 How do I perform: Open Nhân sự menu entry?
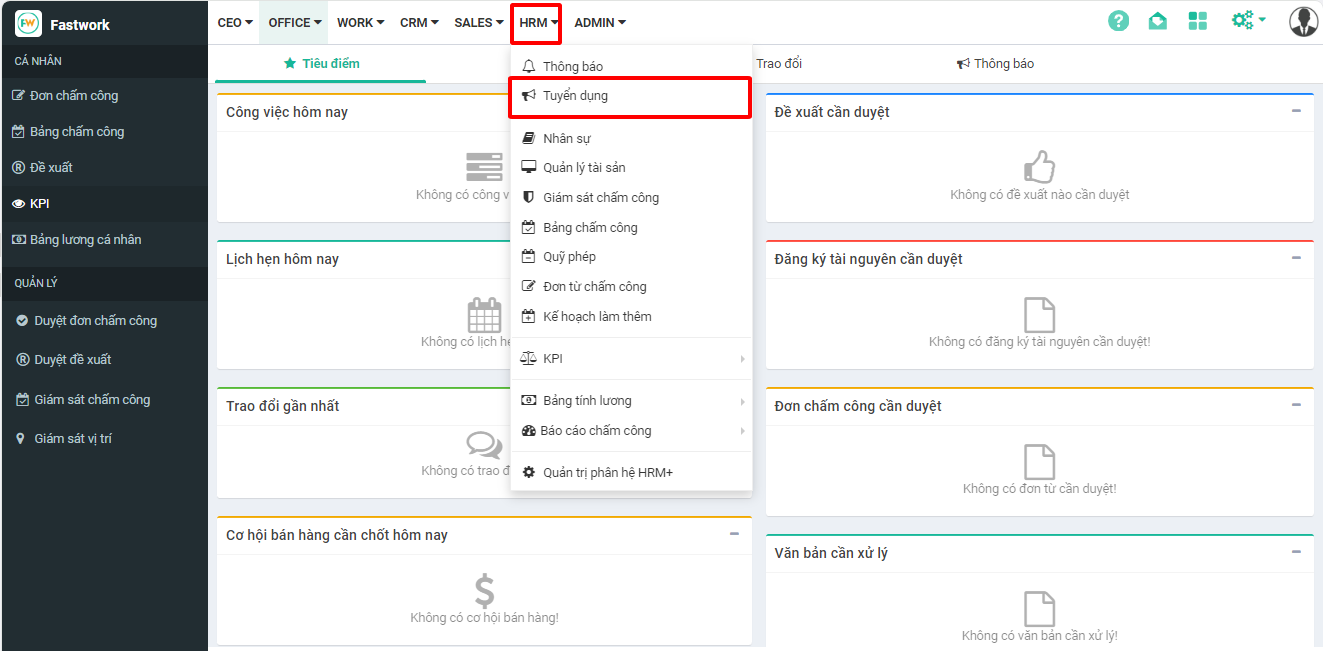566,139
